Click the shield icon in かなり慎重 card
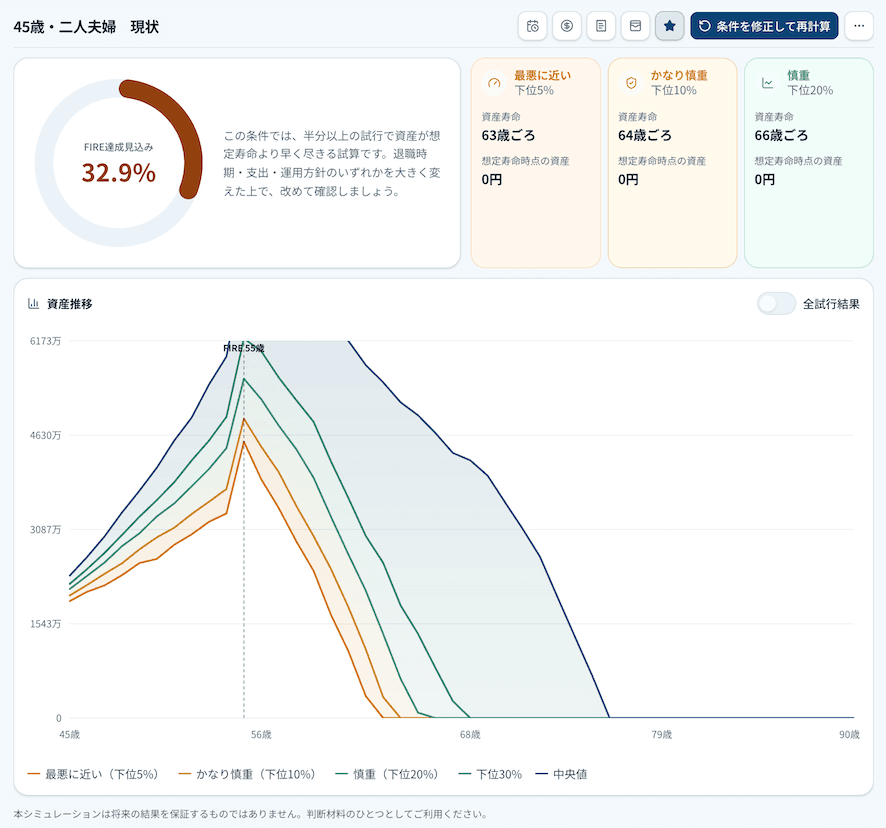The image size is (886, 828). tap(631, 83)
